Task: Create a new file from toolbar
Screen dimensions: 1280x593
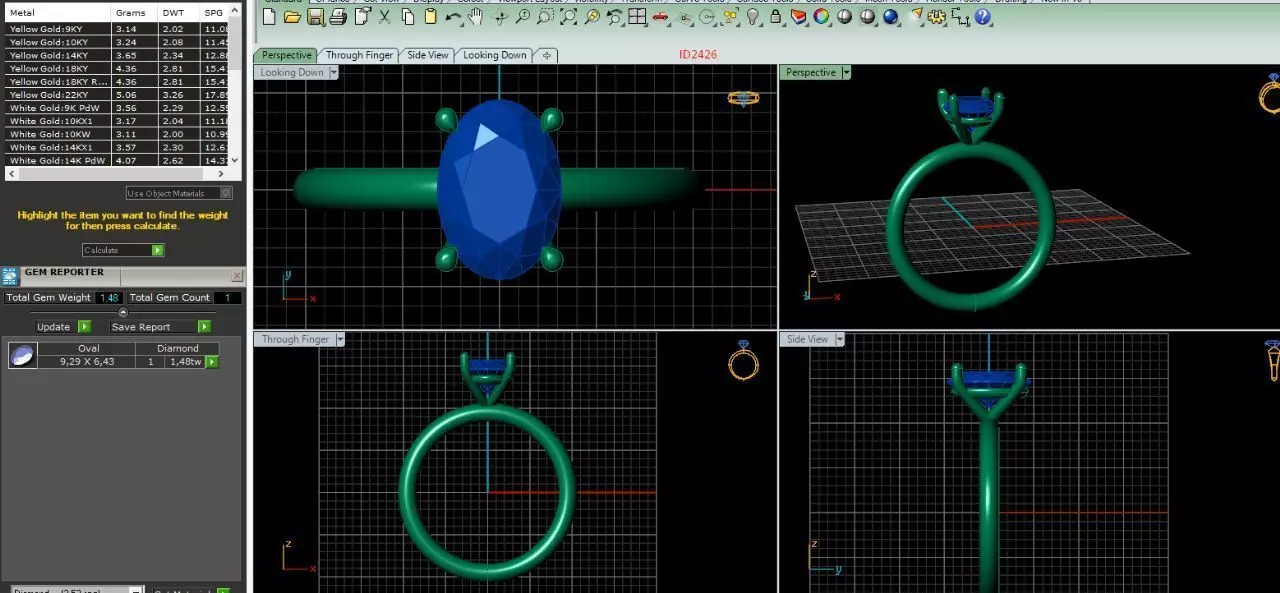Action: point(269,17)
